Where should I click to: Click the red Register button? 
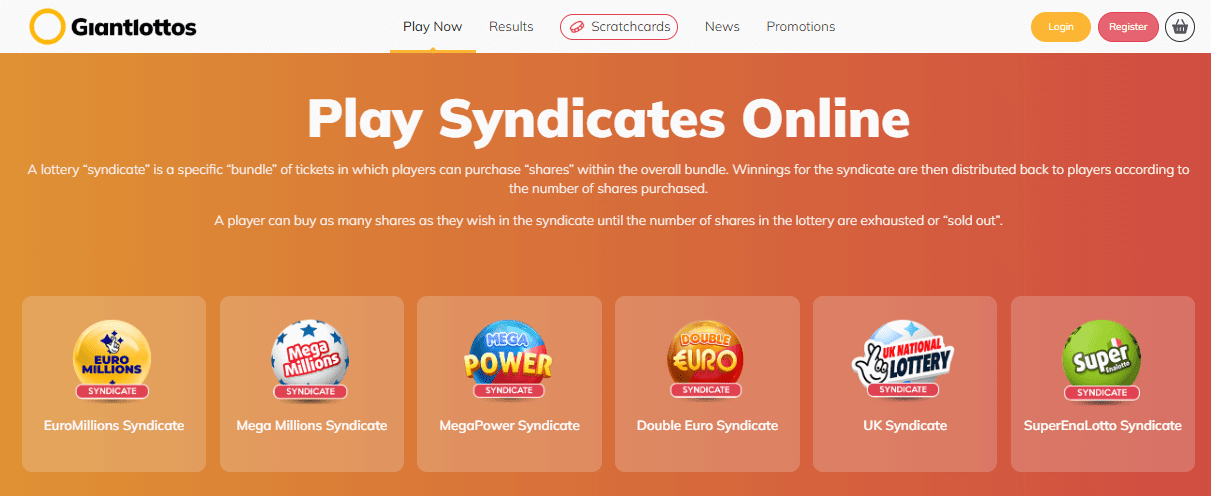pyautogui.click(x=1128, y=27)
